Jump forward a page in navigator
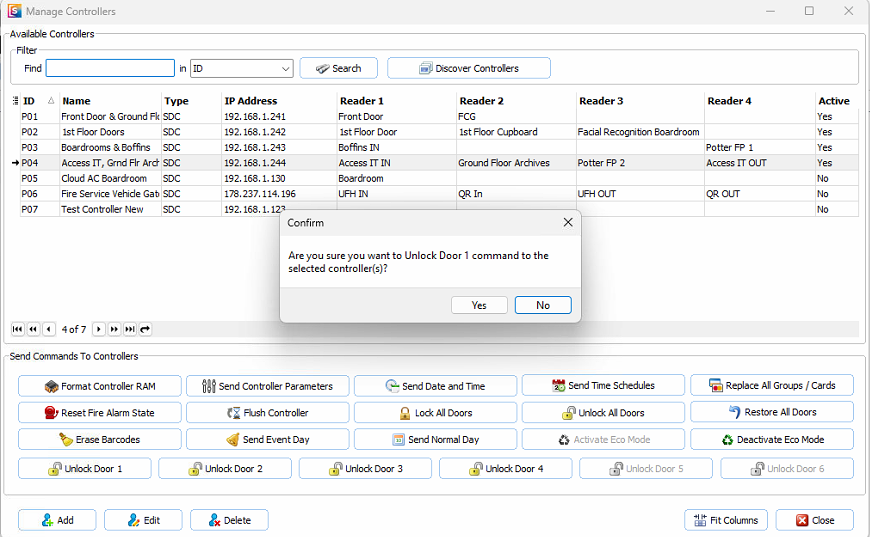The height and width of the screenshot is (537, 870). [114, 329]
